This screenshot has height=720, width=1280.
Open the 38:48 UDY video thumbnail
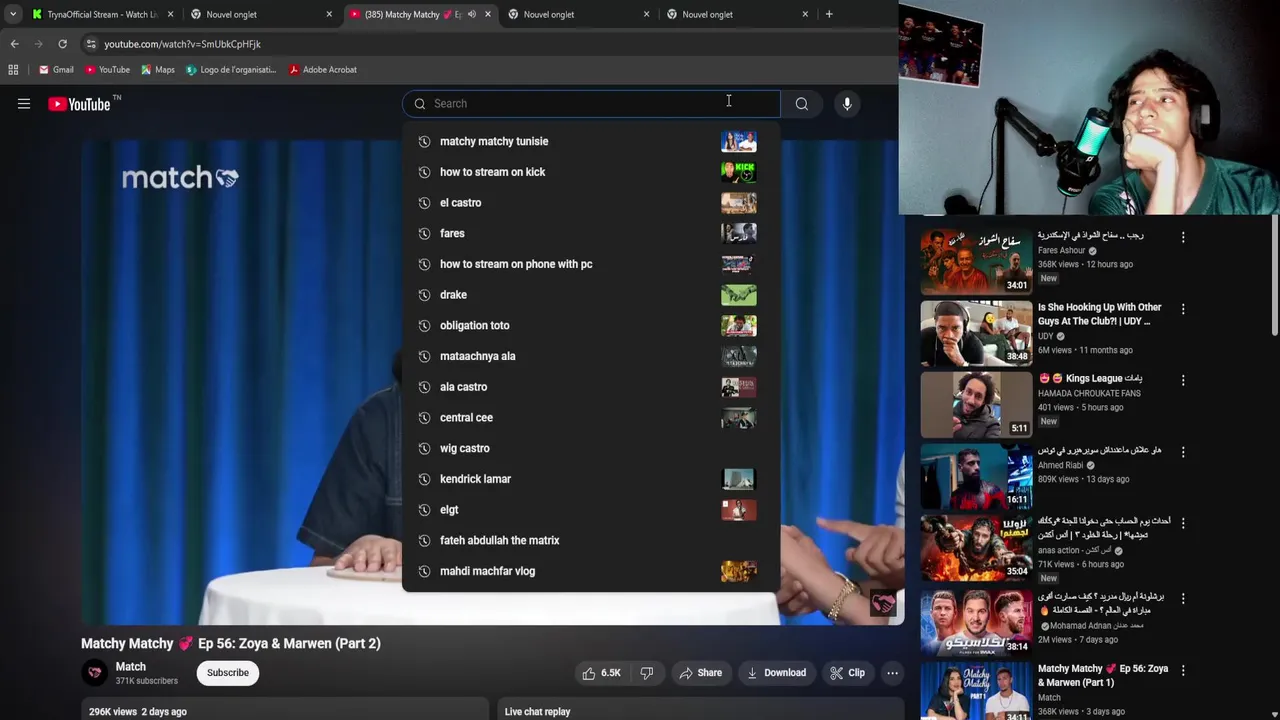976,333
